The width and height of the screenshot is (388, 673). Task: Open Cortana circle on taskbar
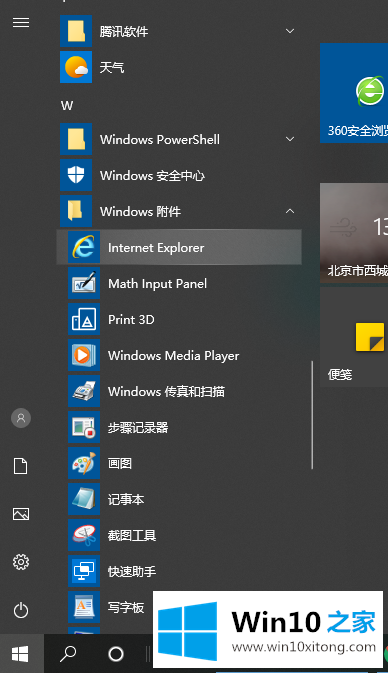coord(116,654)
